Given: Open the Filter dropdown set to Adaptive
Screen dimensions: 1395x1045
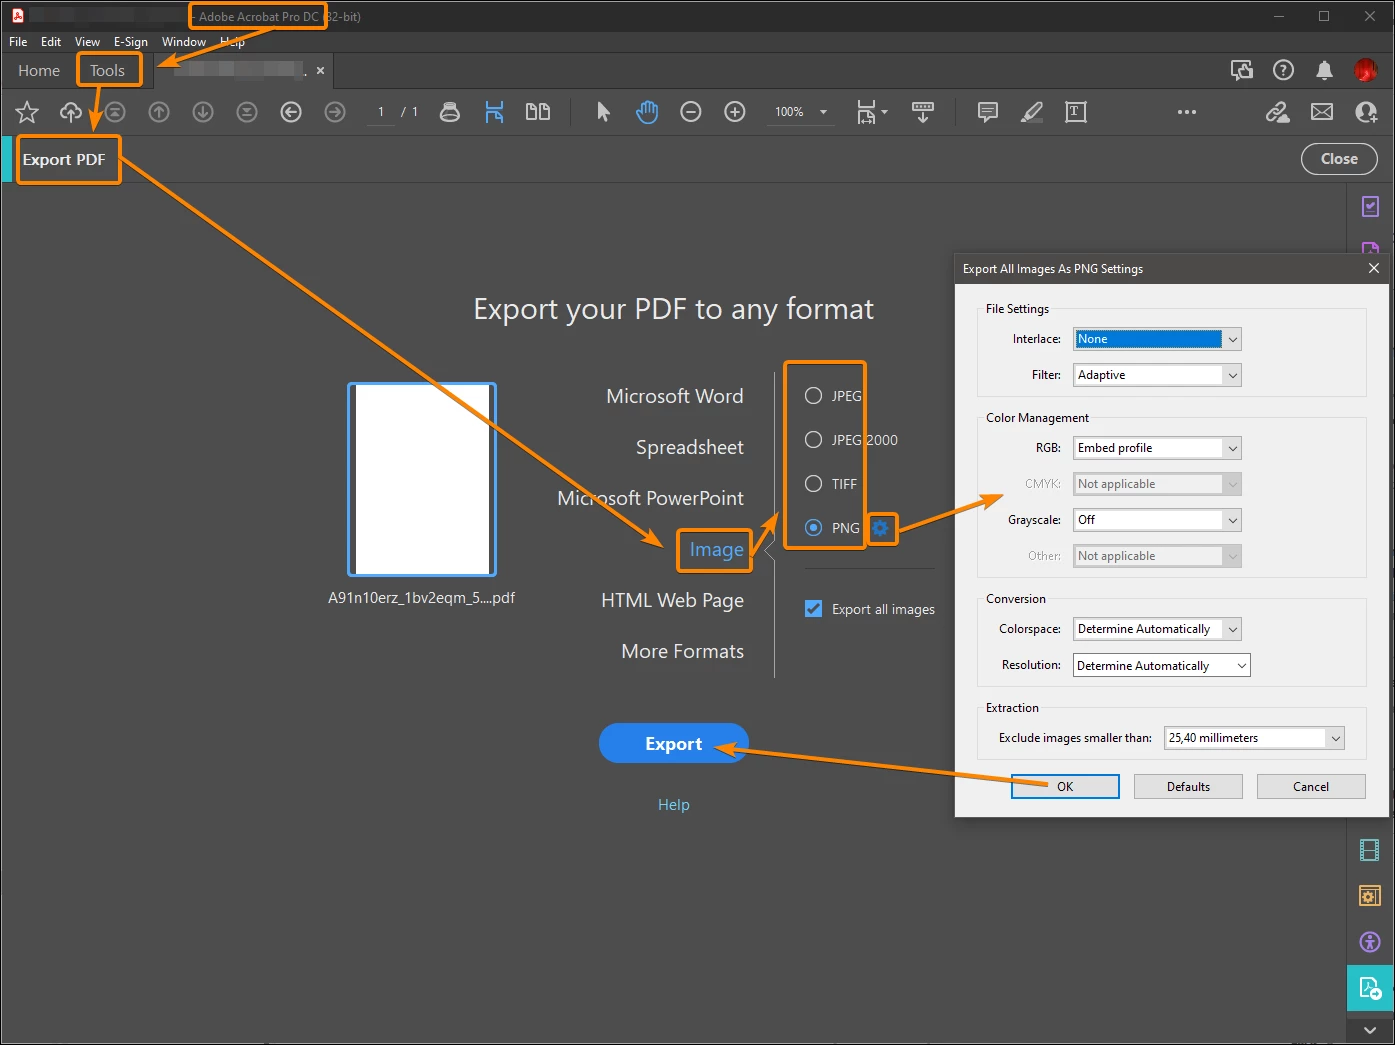Looking at the screenshot, I should tap(1157, 375).
